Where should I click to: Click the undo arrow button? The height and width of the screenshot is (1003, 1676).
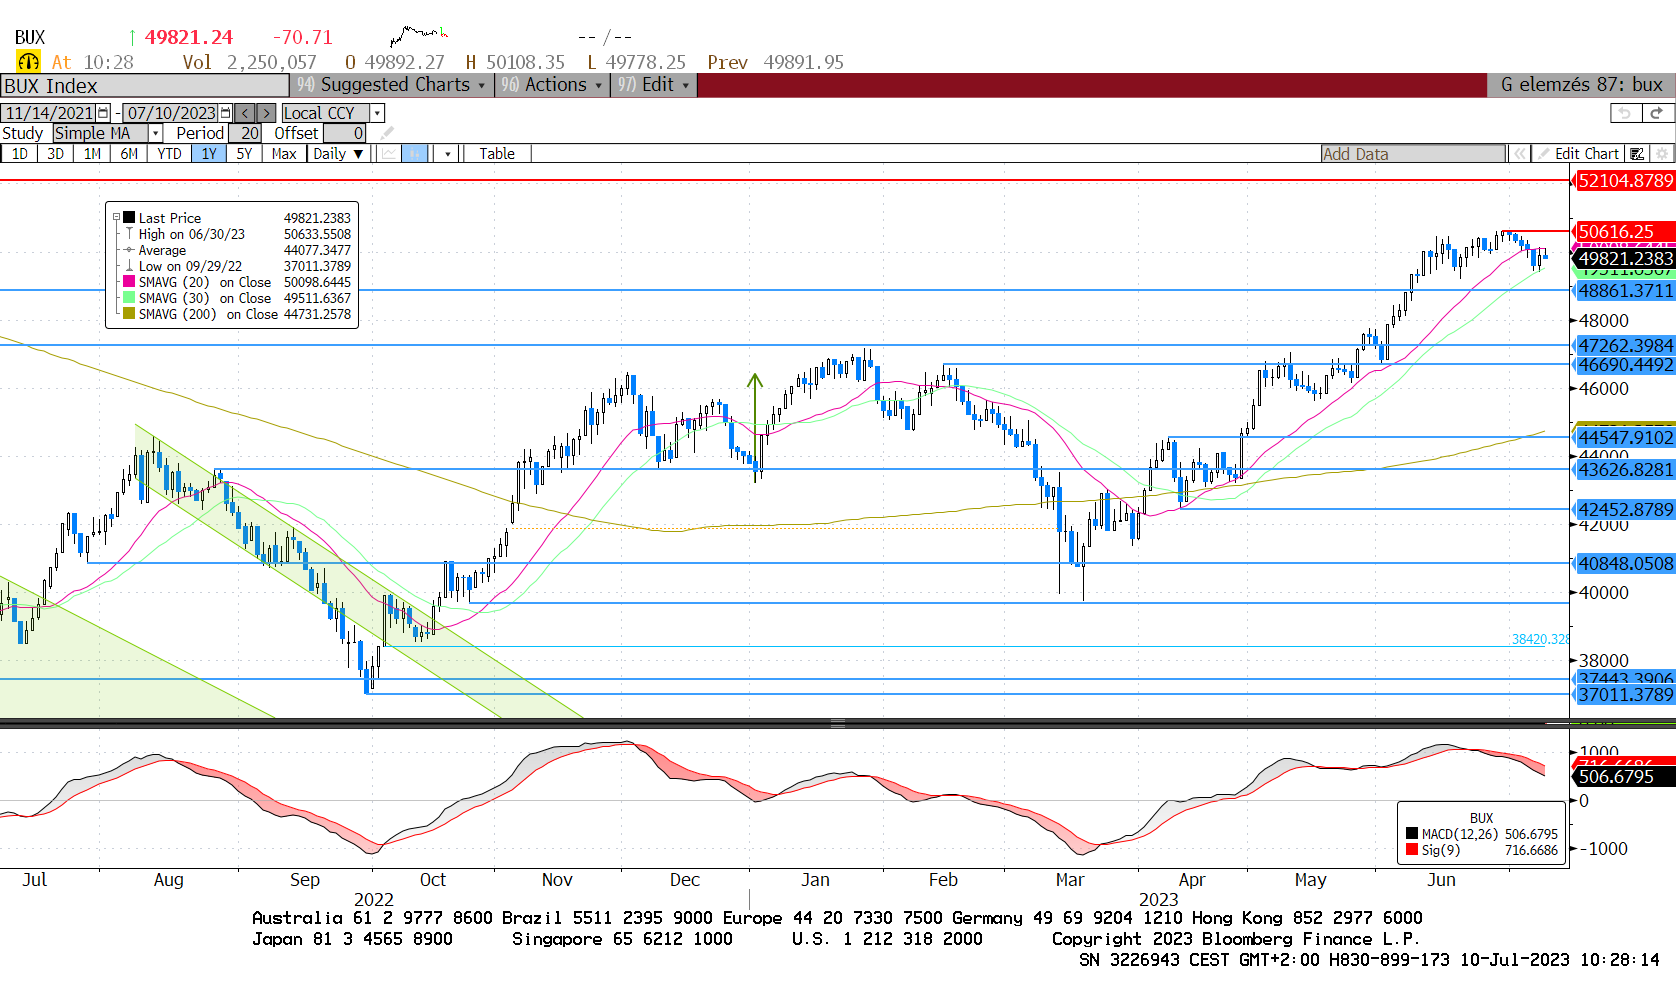(1625, 113)
